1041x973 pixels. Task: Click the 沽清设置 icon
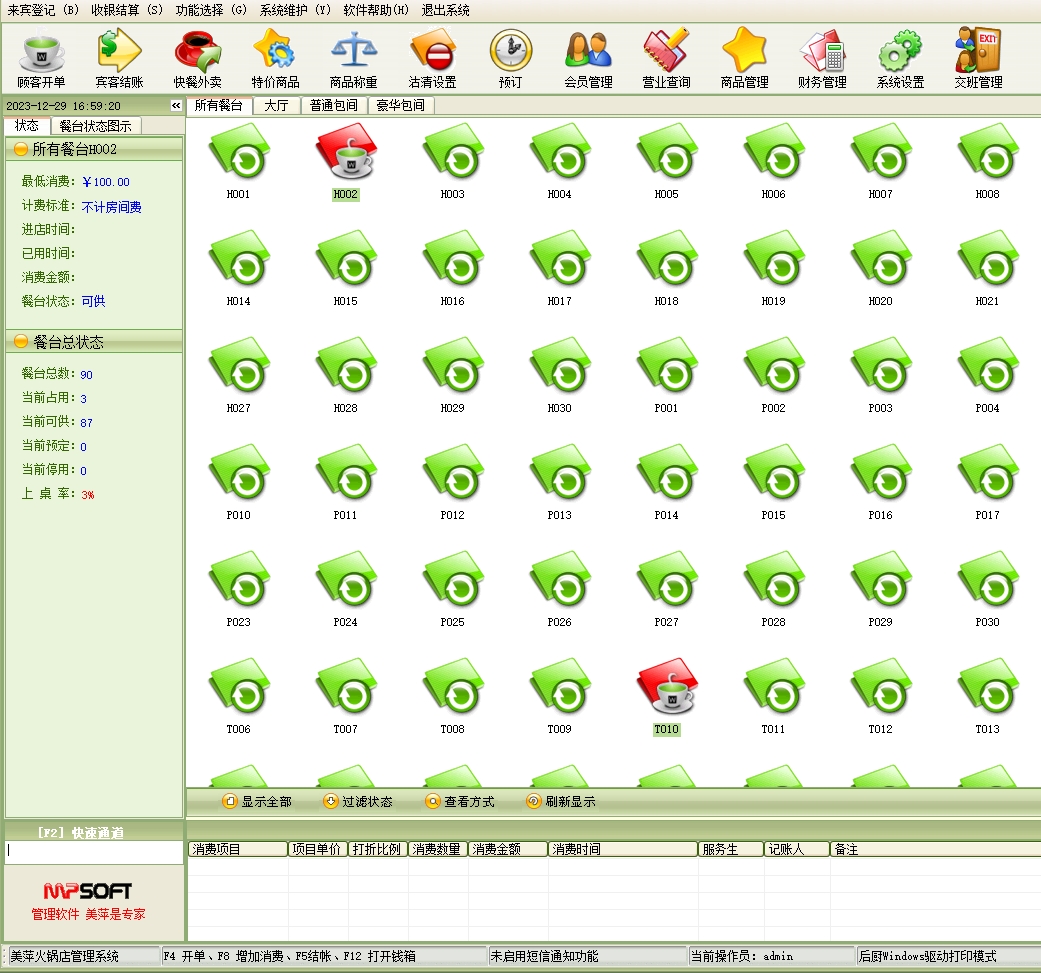pos(433,59)
